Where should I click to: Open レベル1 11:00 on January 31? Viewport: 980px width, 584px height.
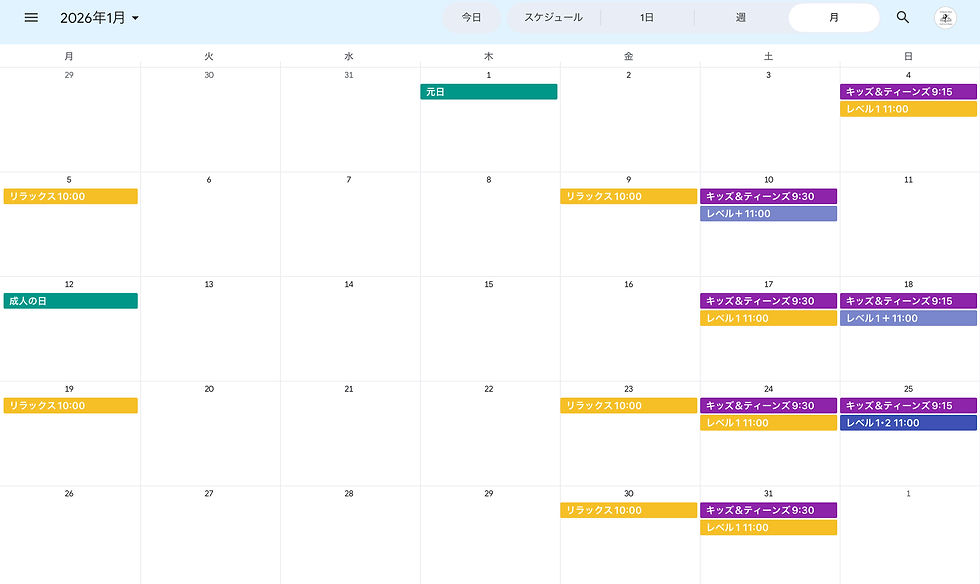click(x=768, y=527)
